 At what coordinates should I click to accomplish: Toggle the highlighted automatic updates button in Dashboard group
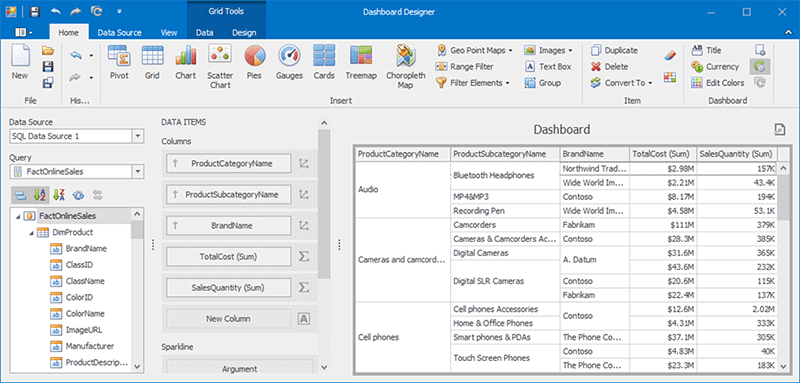click(760, 67)
